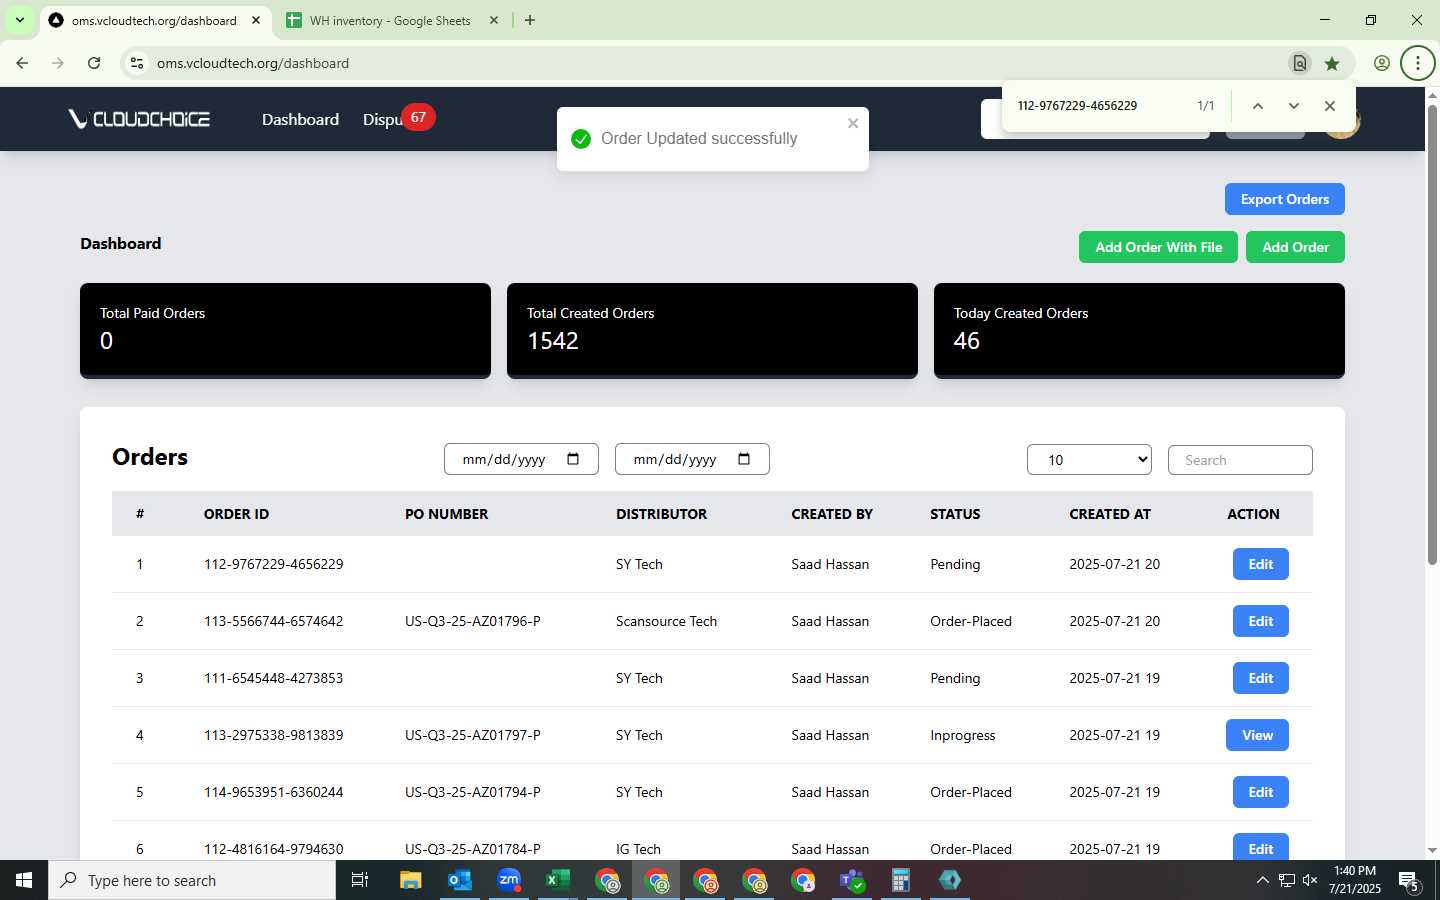The height and width of the screenshot is (900, 1440).
Task: Click the muted volume tray icon
Action: [x=1310, y=880]
